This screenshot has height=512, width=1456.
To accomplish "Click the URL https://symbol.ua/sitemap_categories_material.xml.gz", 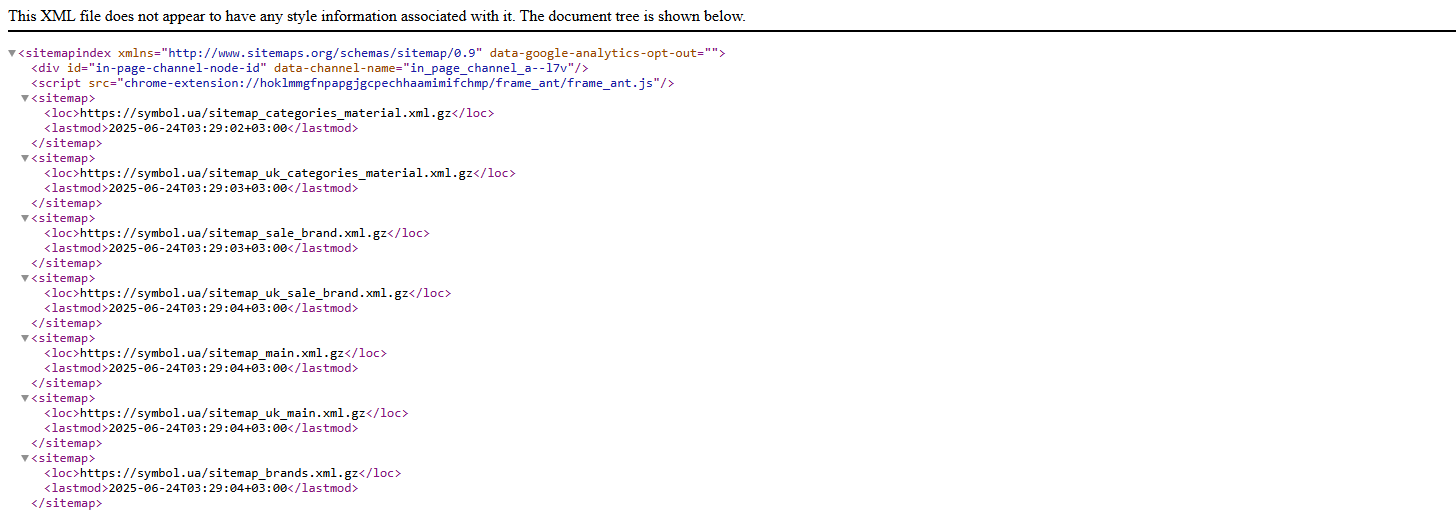I will 265,113.
